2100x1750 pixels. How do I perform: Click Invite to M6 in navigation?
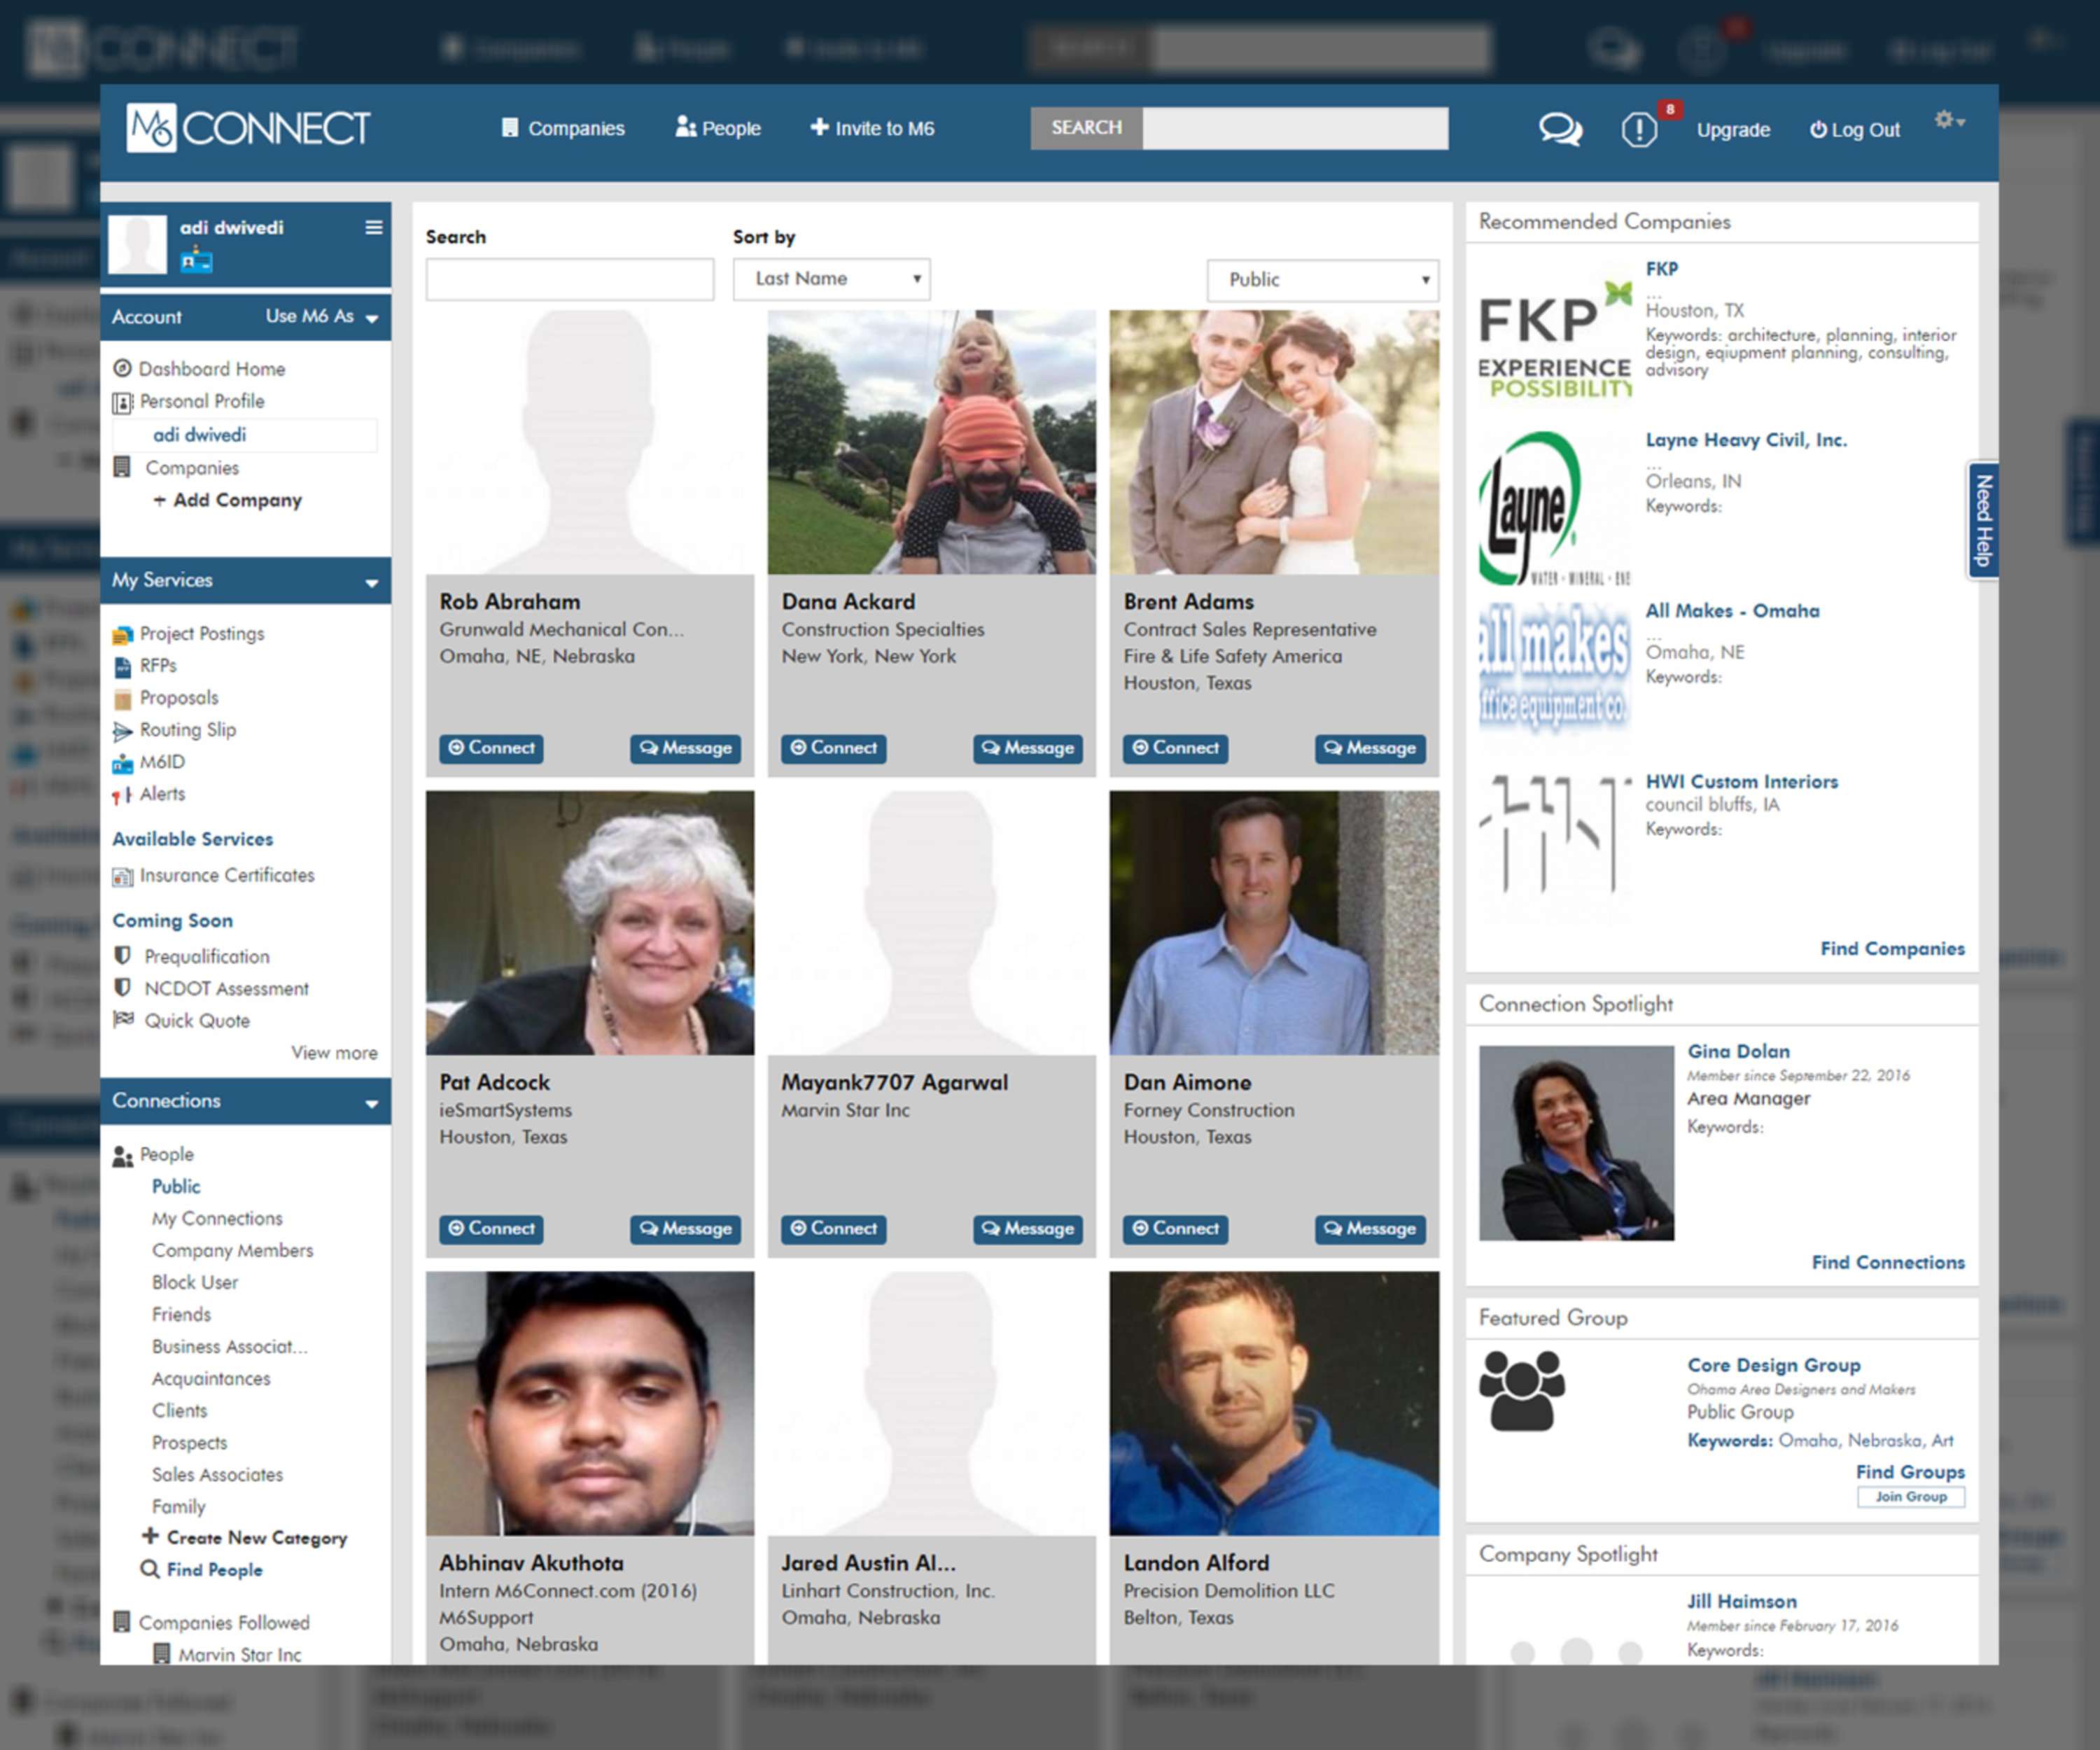[872, 128]
